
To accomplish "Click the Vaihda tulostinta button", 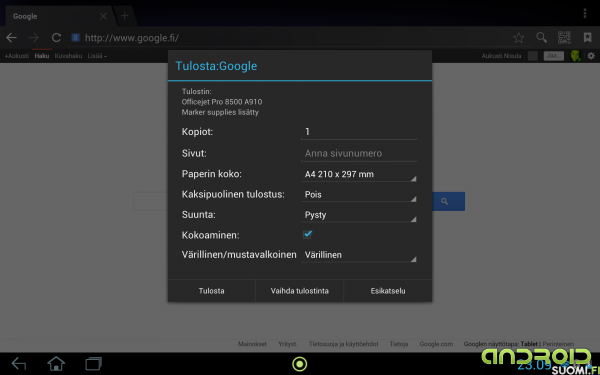I will point(300,291).
